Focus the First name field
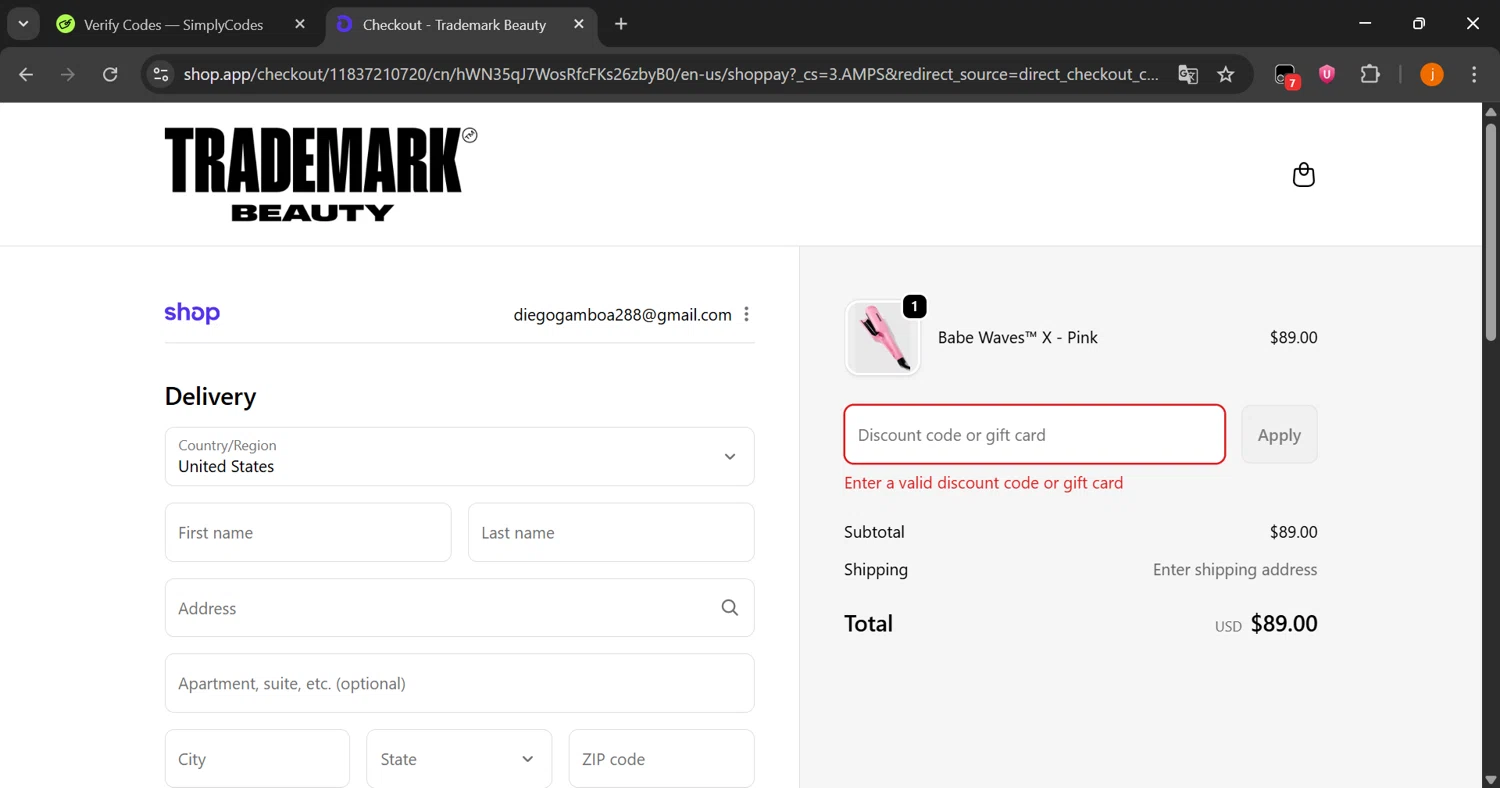This screenshot has height=788, width=1500. click(308, 533)
